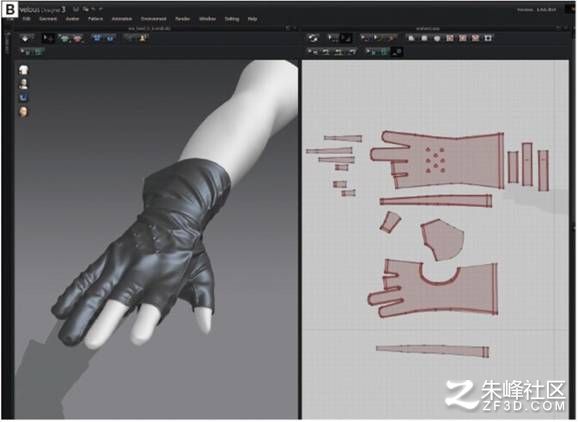
Task: Toggle the avatar display icon in 3D view
Action: (x=24, y=84)
